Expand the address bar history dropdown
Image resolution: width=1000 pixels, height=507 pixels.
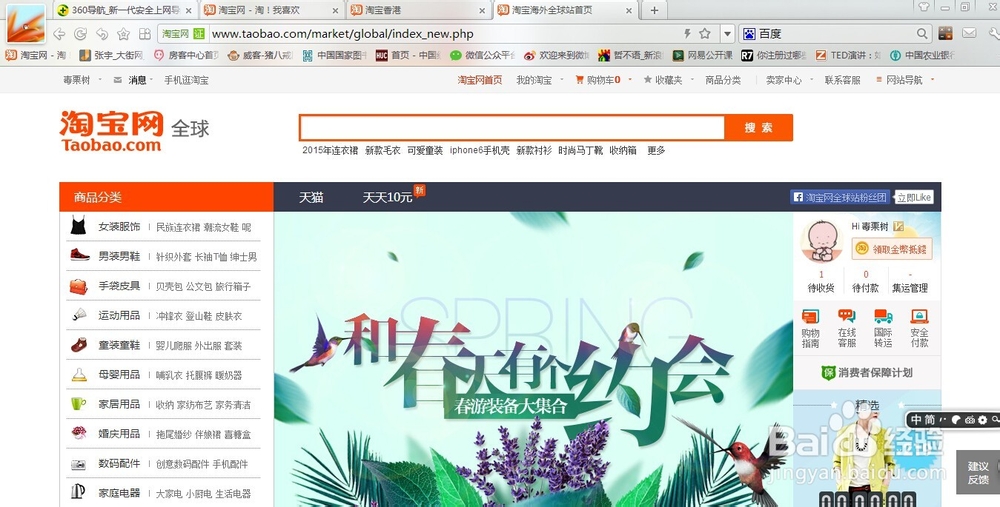(x=728, y=34)
